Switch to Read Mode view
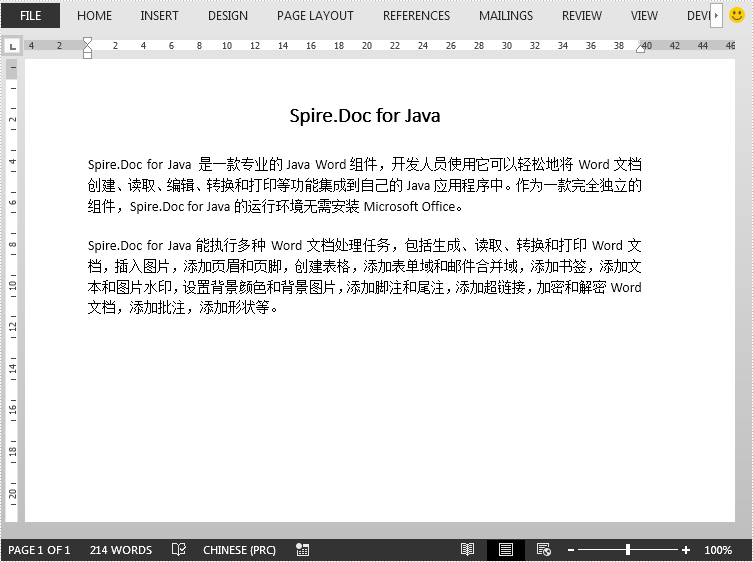 [x=467, y=550]
